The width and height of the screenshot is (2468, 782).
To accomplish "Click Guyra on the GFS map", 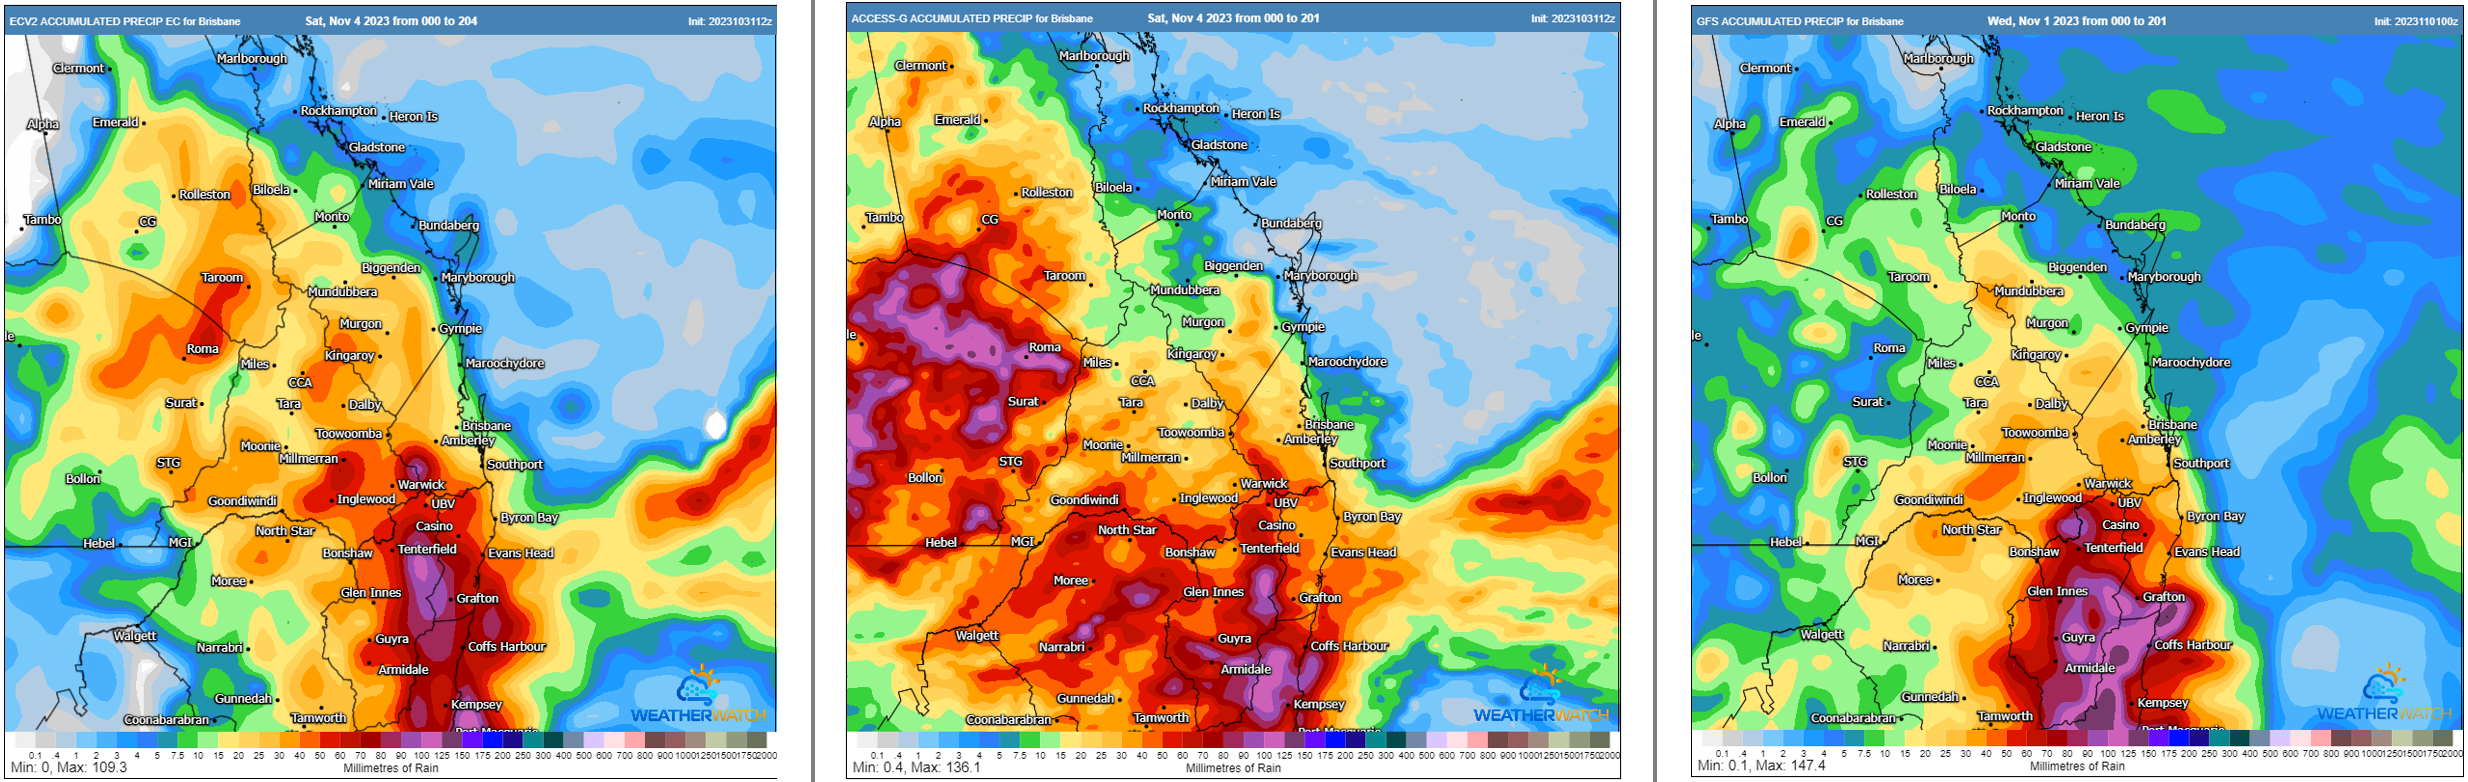I will (2078, 638).
